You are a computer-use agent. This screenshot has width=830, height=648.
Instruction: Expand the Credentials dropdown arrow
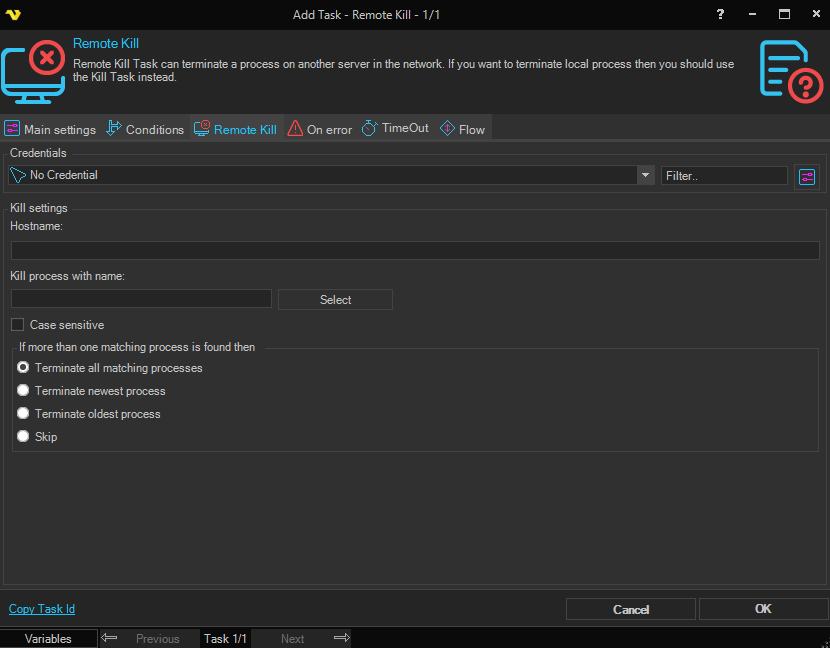(x=645, y=175)
